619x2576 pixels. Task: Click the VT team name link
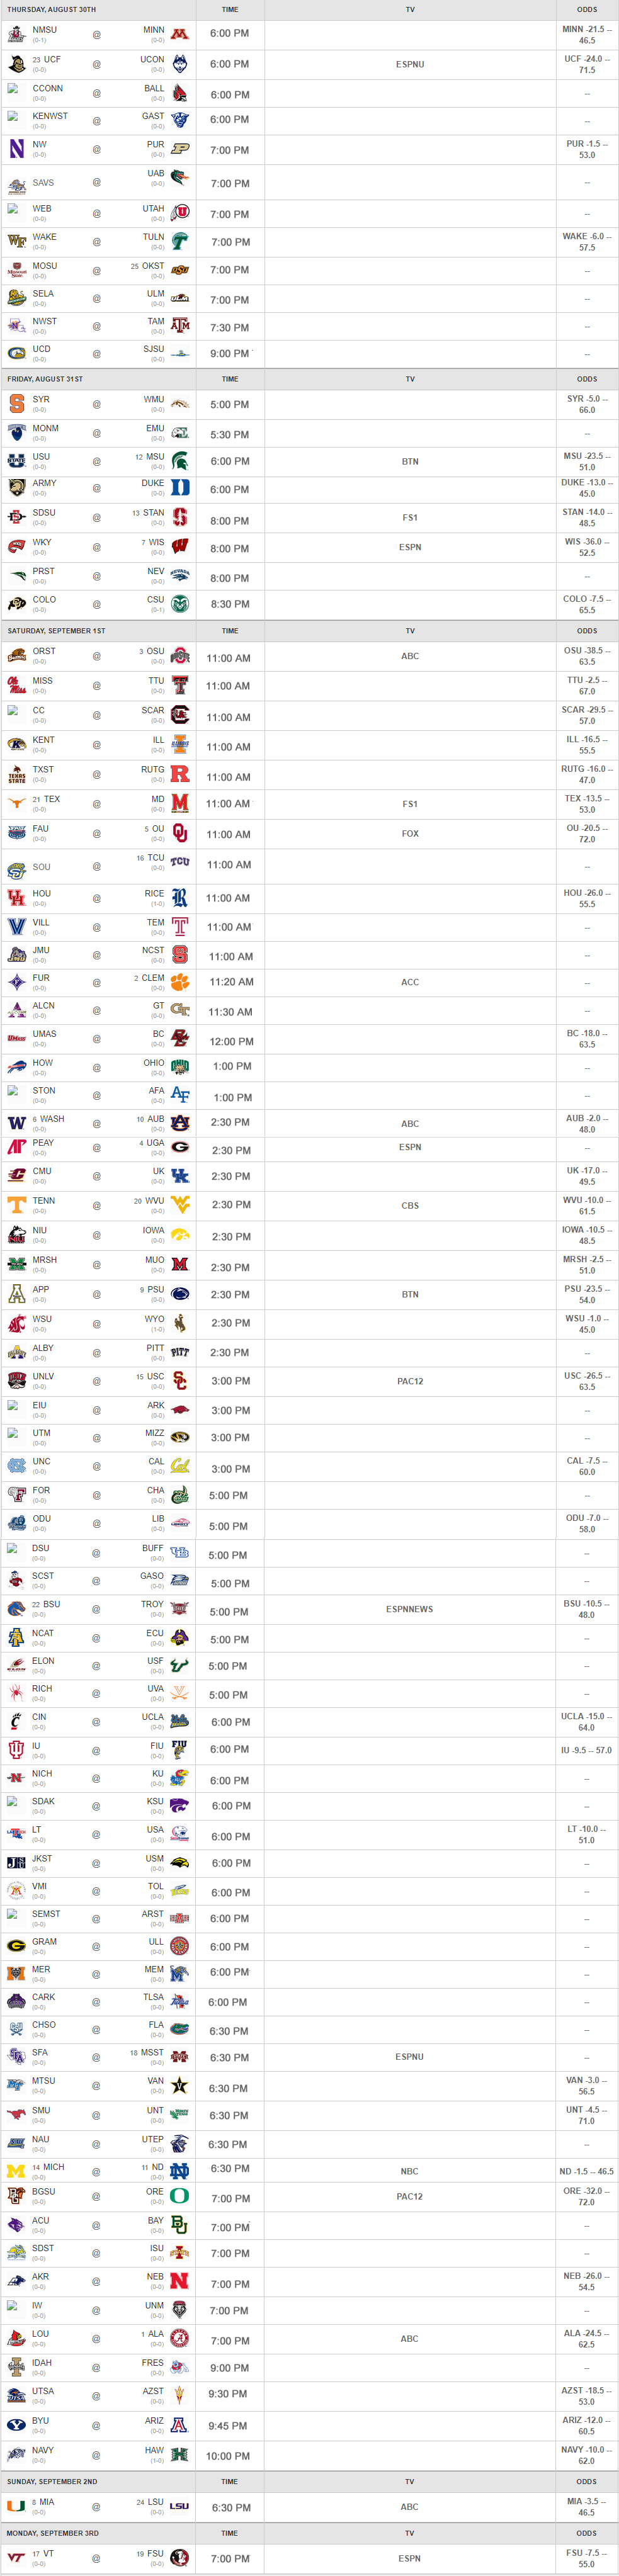(48, 2554)
